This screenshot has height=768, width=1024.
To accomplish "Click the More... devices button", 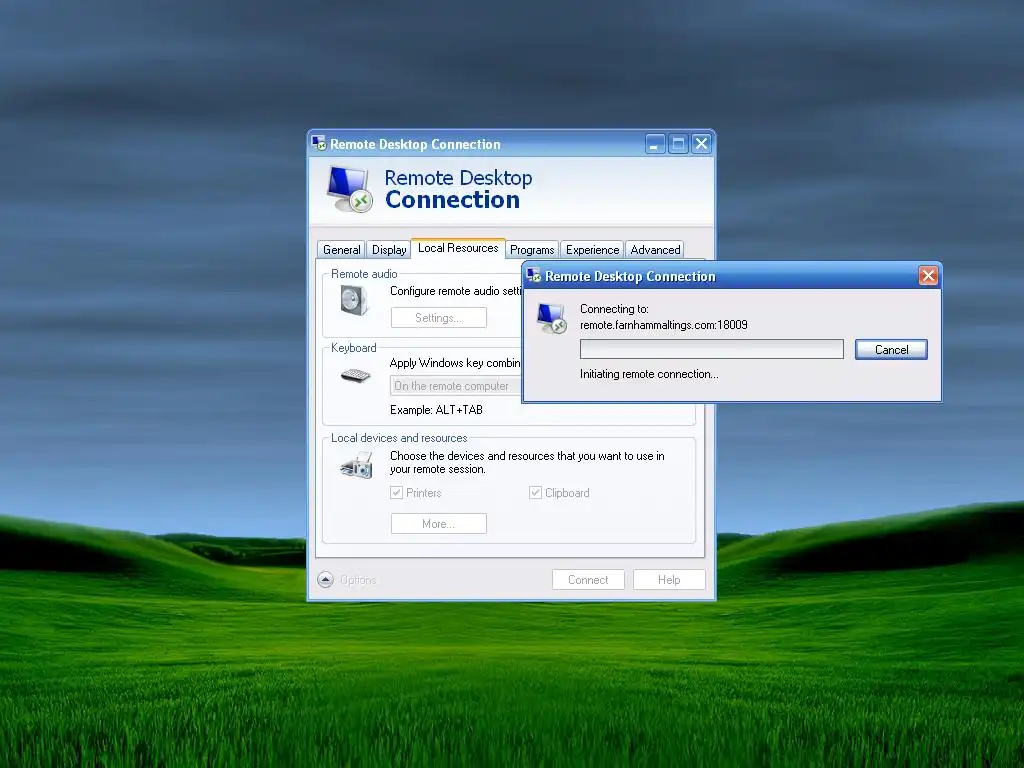I will [x=439, y=523].
